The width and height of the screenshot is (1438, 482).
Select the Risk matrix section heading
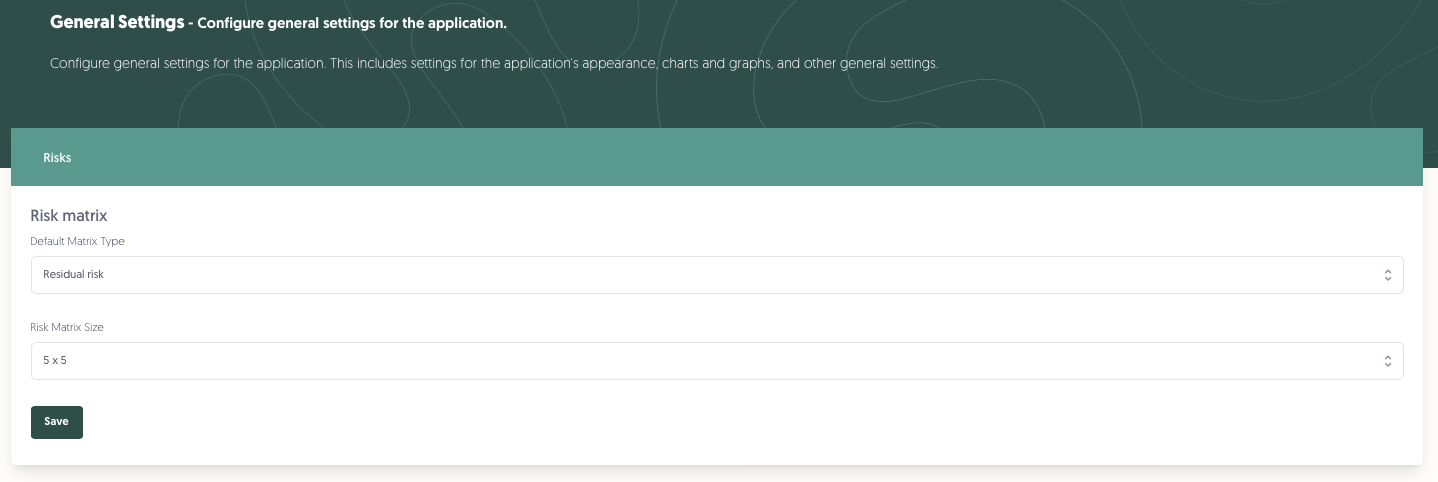69,215
